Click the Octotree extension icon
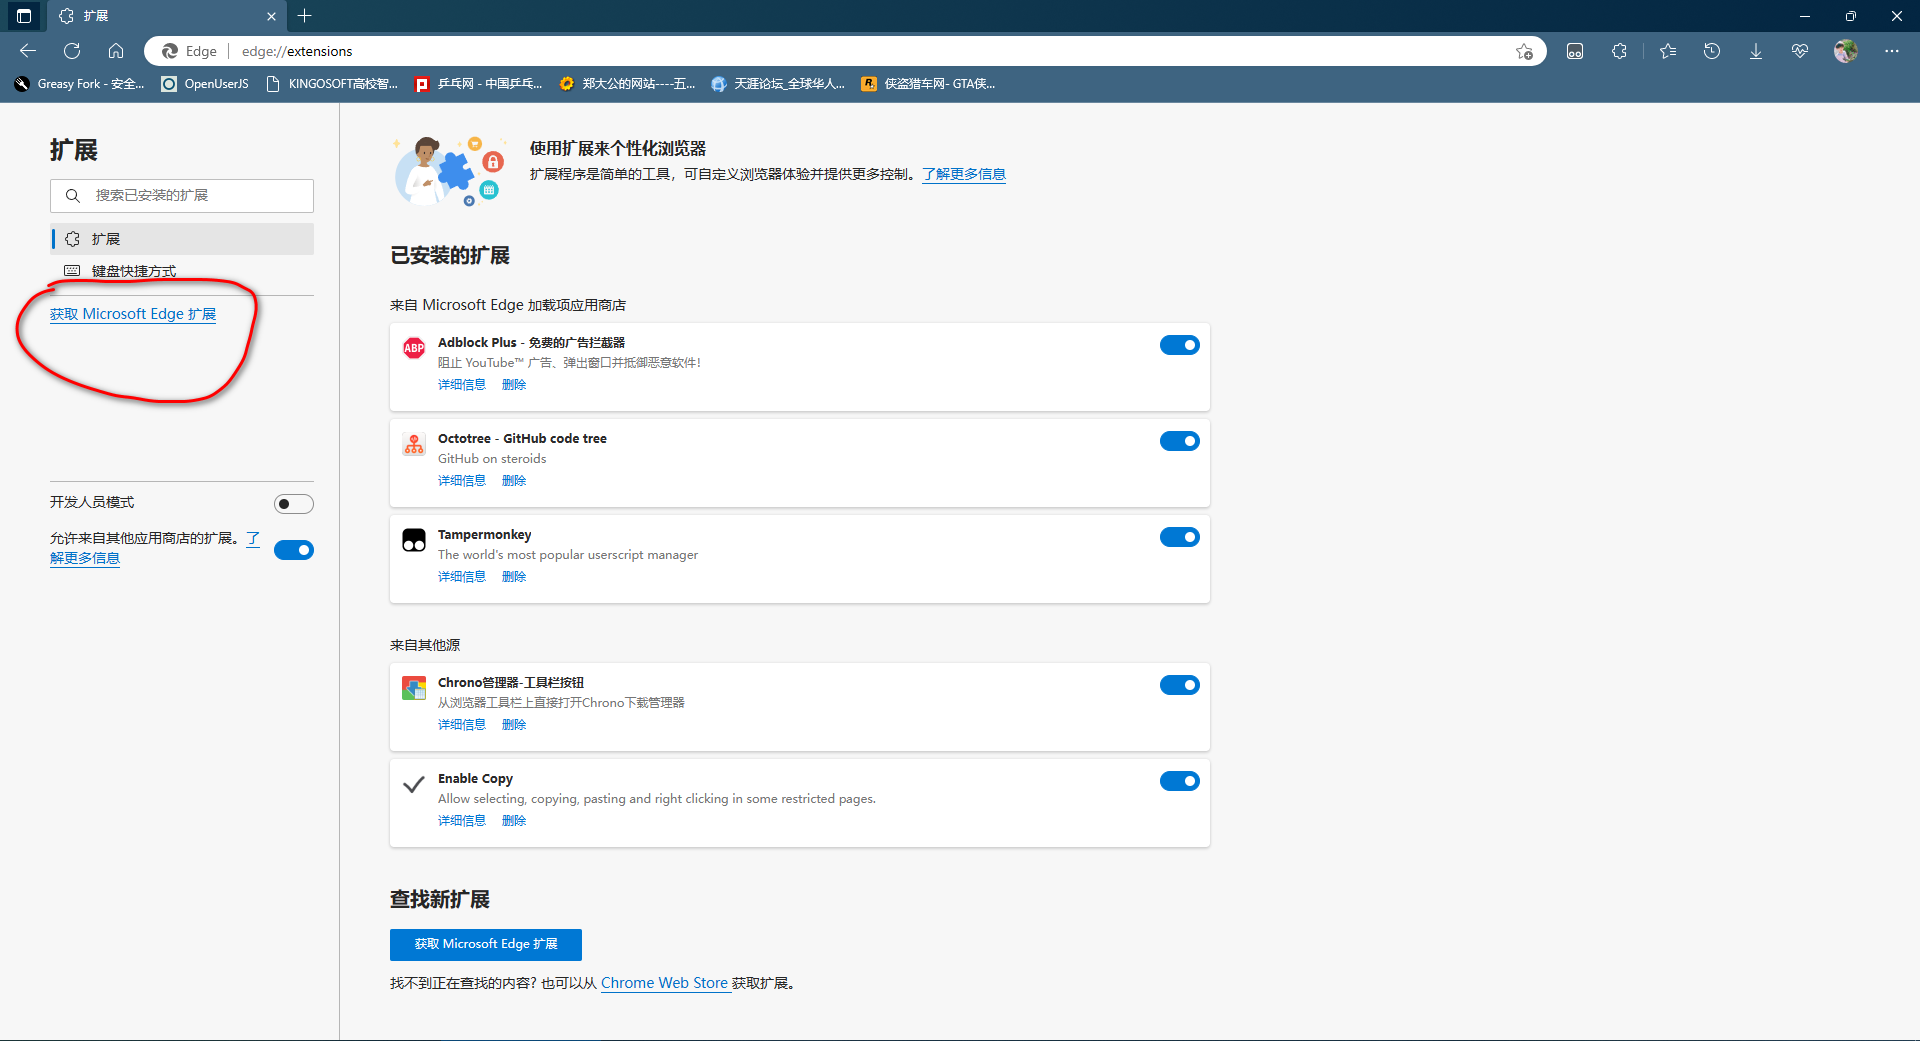The image size is (1920, 1041). [x=414, y=444]
